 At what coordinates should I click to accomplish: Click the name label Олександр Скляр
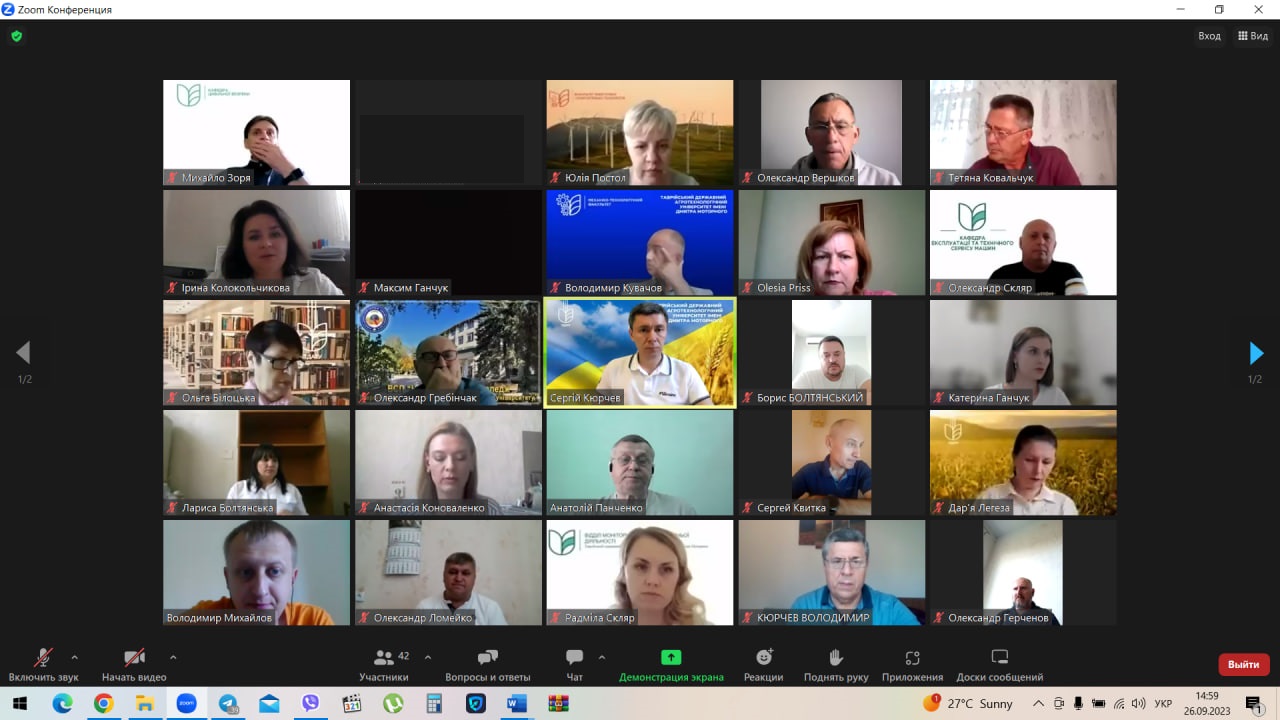pyautogui.click(x=990, y=288)
